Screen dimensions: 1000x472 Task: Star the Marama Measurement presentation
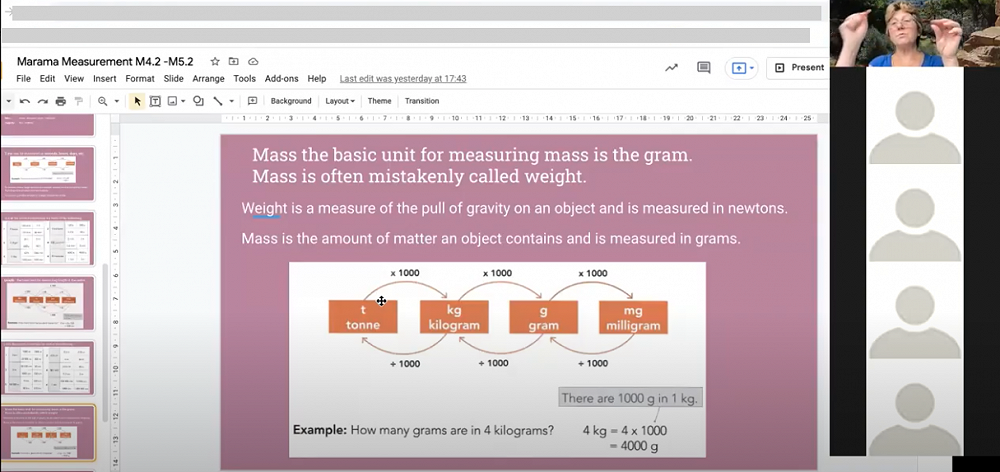point(215,61)
